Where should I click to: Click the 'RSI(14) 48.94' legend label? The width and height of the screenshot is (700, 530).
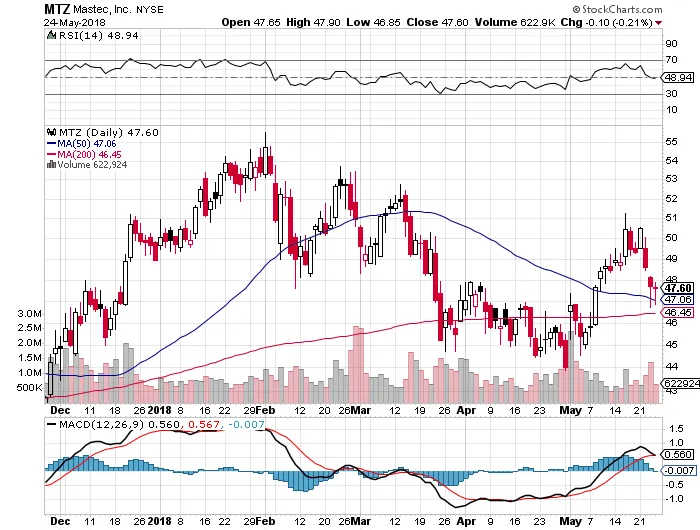[99, 35]
